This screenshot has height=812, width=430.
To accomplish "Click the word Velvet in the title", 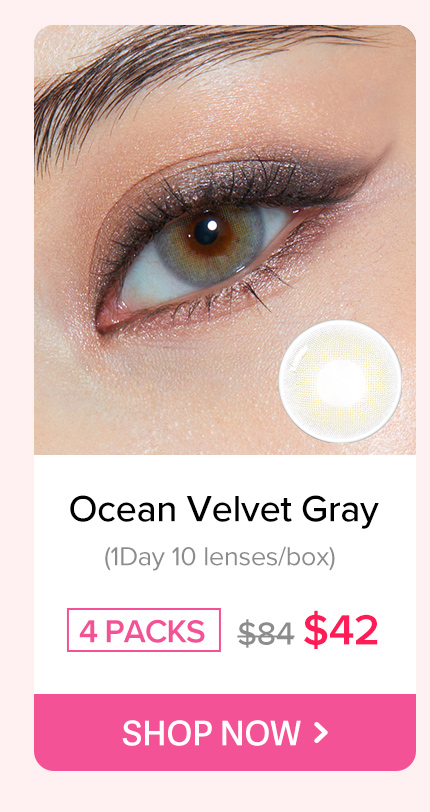I will click(x=240, y=510).
